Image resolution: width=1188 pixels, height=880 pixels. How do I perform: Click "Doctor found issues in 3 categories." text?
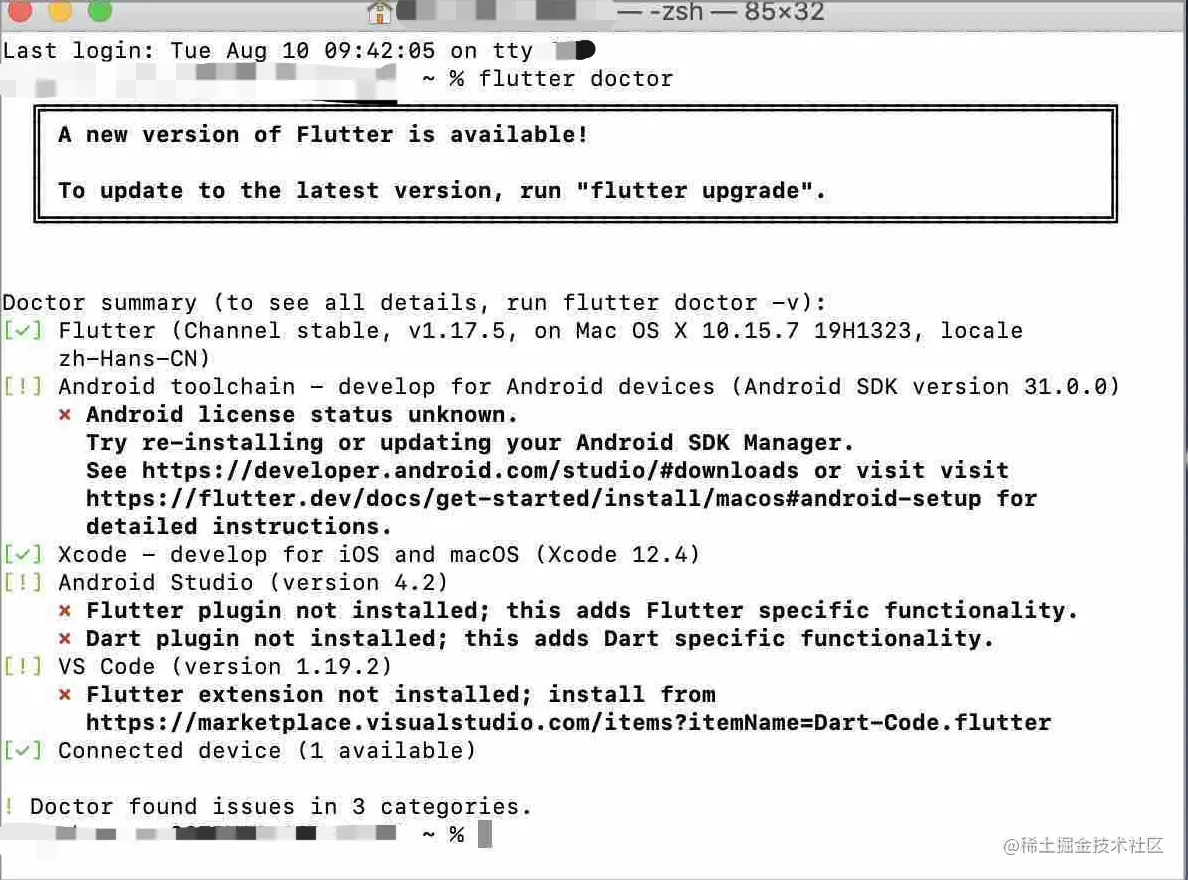[x=281, y=807]
